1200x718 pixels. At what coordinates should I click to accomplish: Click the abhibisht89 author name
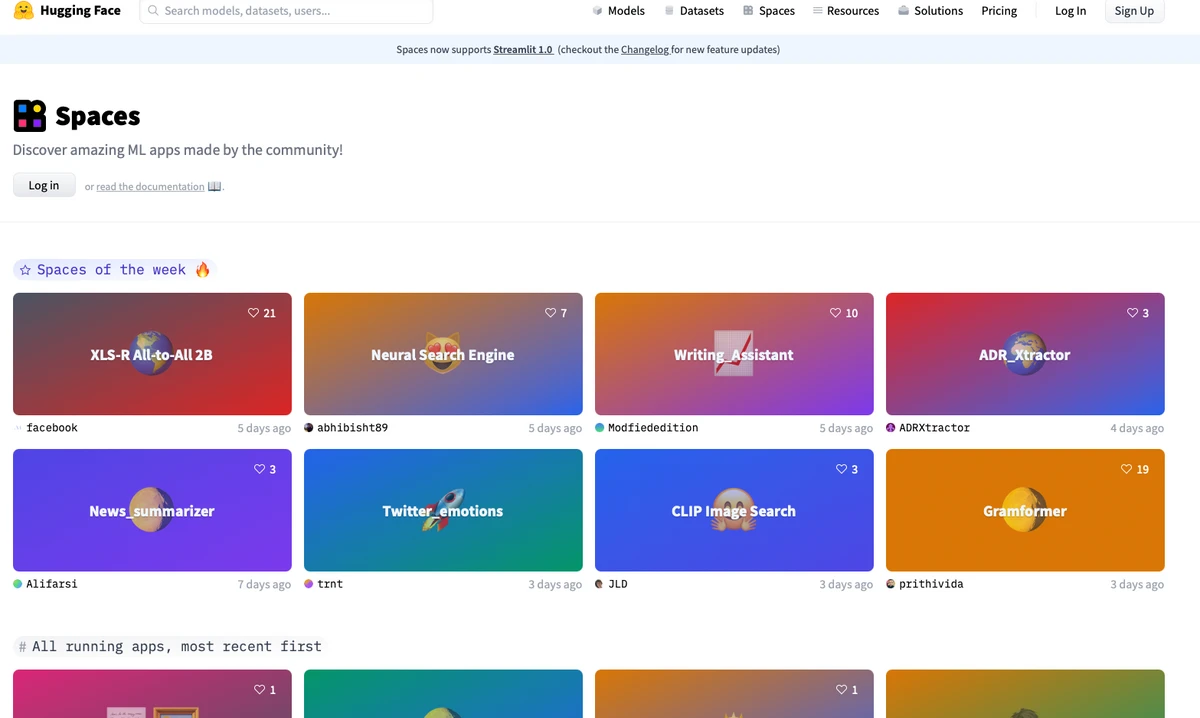pyautogui.click(x=352, y=427)
